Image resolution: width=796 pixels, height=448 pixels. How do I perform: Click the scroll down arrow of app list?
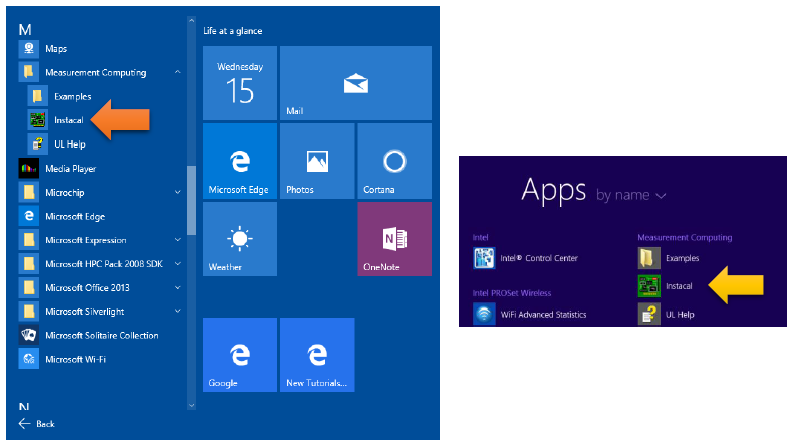(x=191, y=405)
